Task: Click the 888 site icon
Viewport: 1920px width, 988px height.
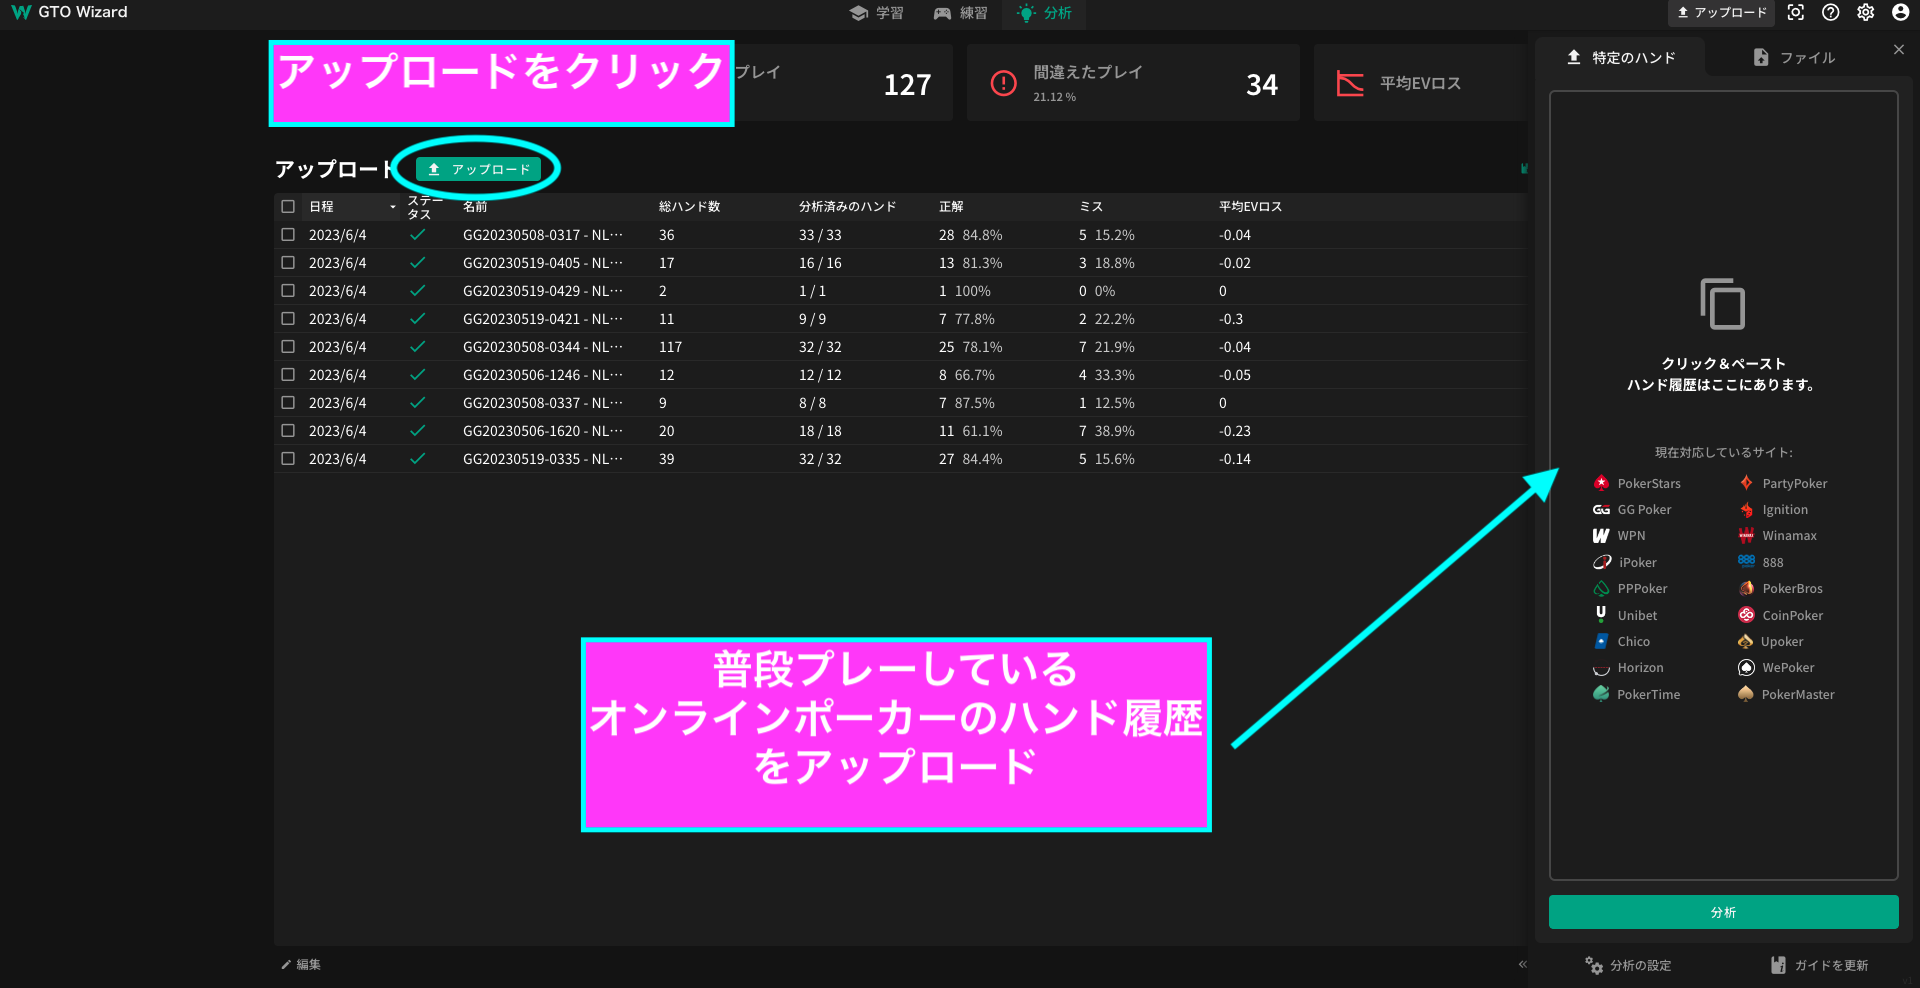Action: pos(1746,561)
